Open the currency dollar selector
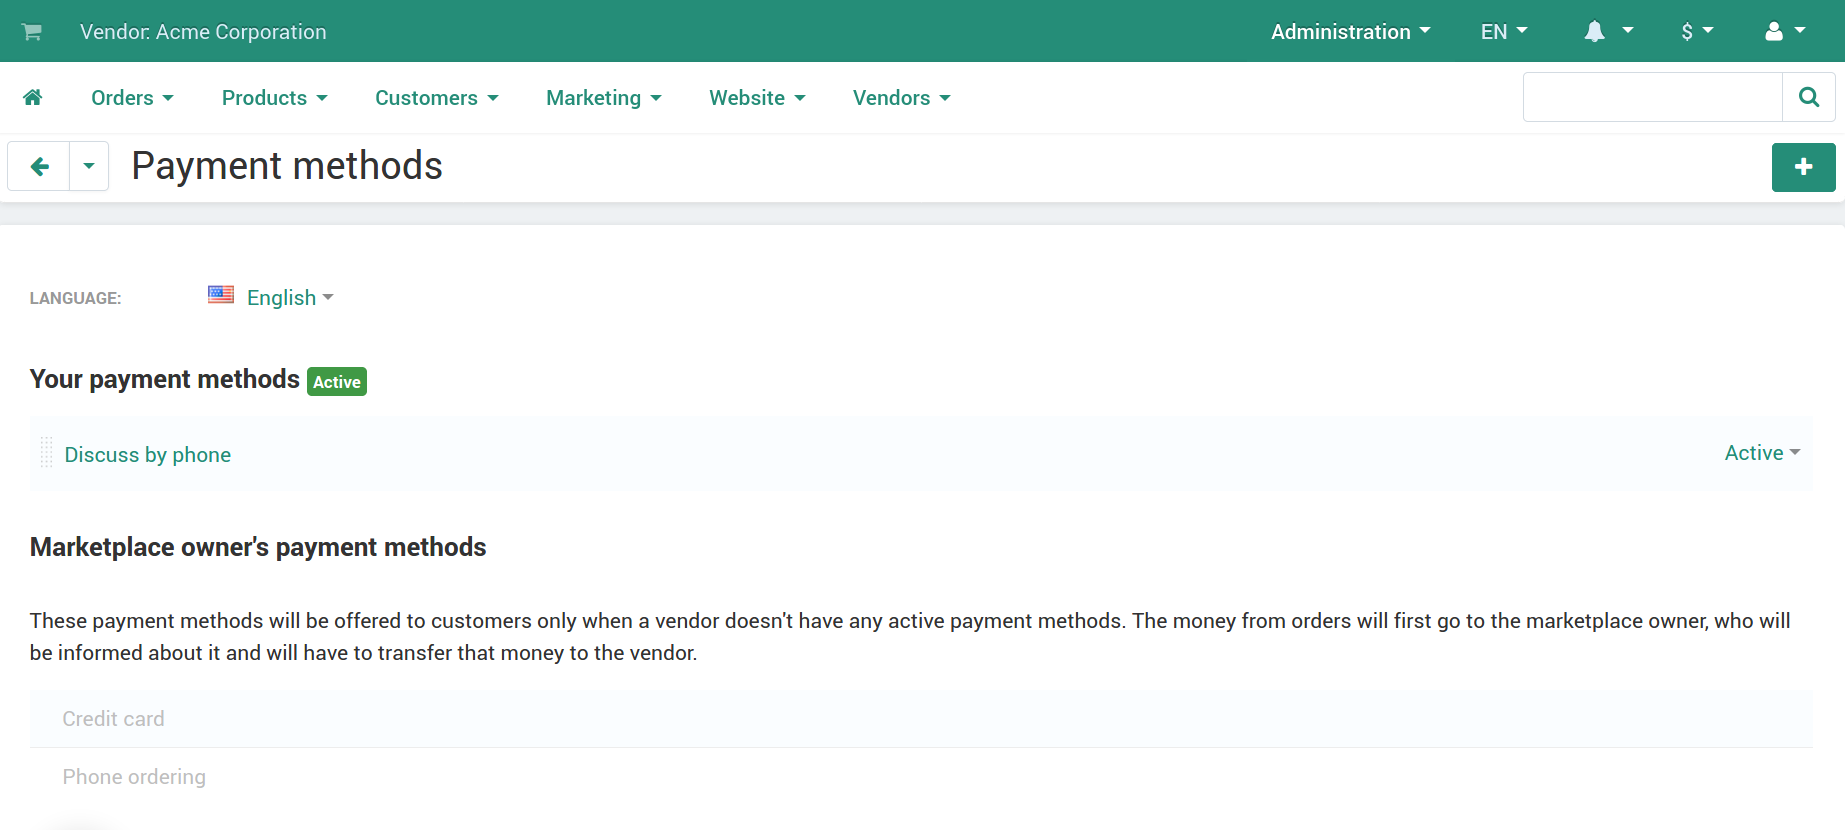This screenshot has height=830, width=1845. 1697,31
